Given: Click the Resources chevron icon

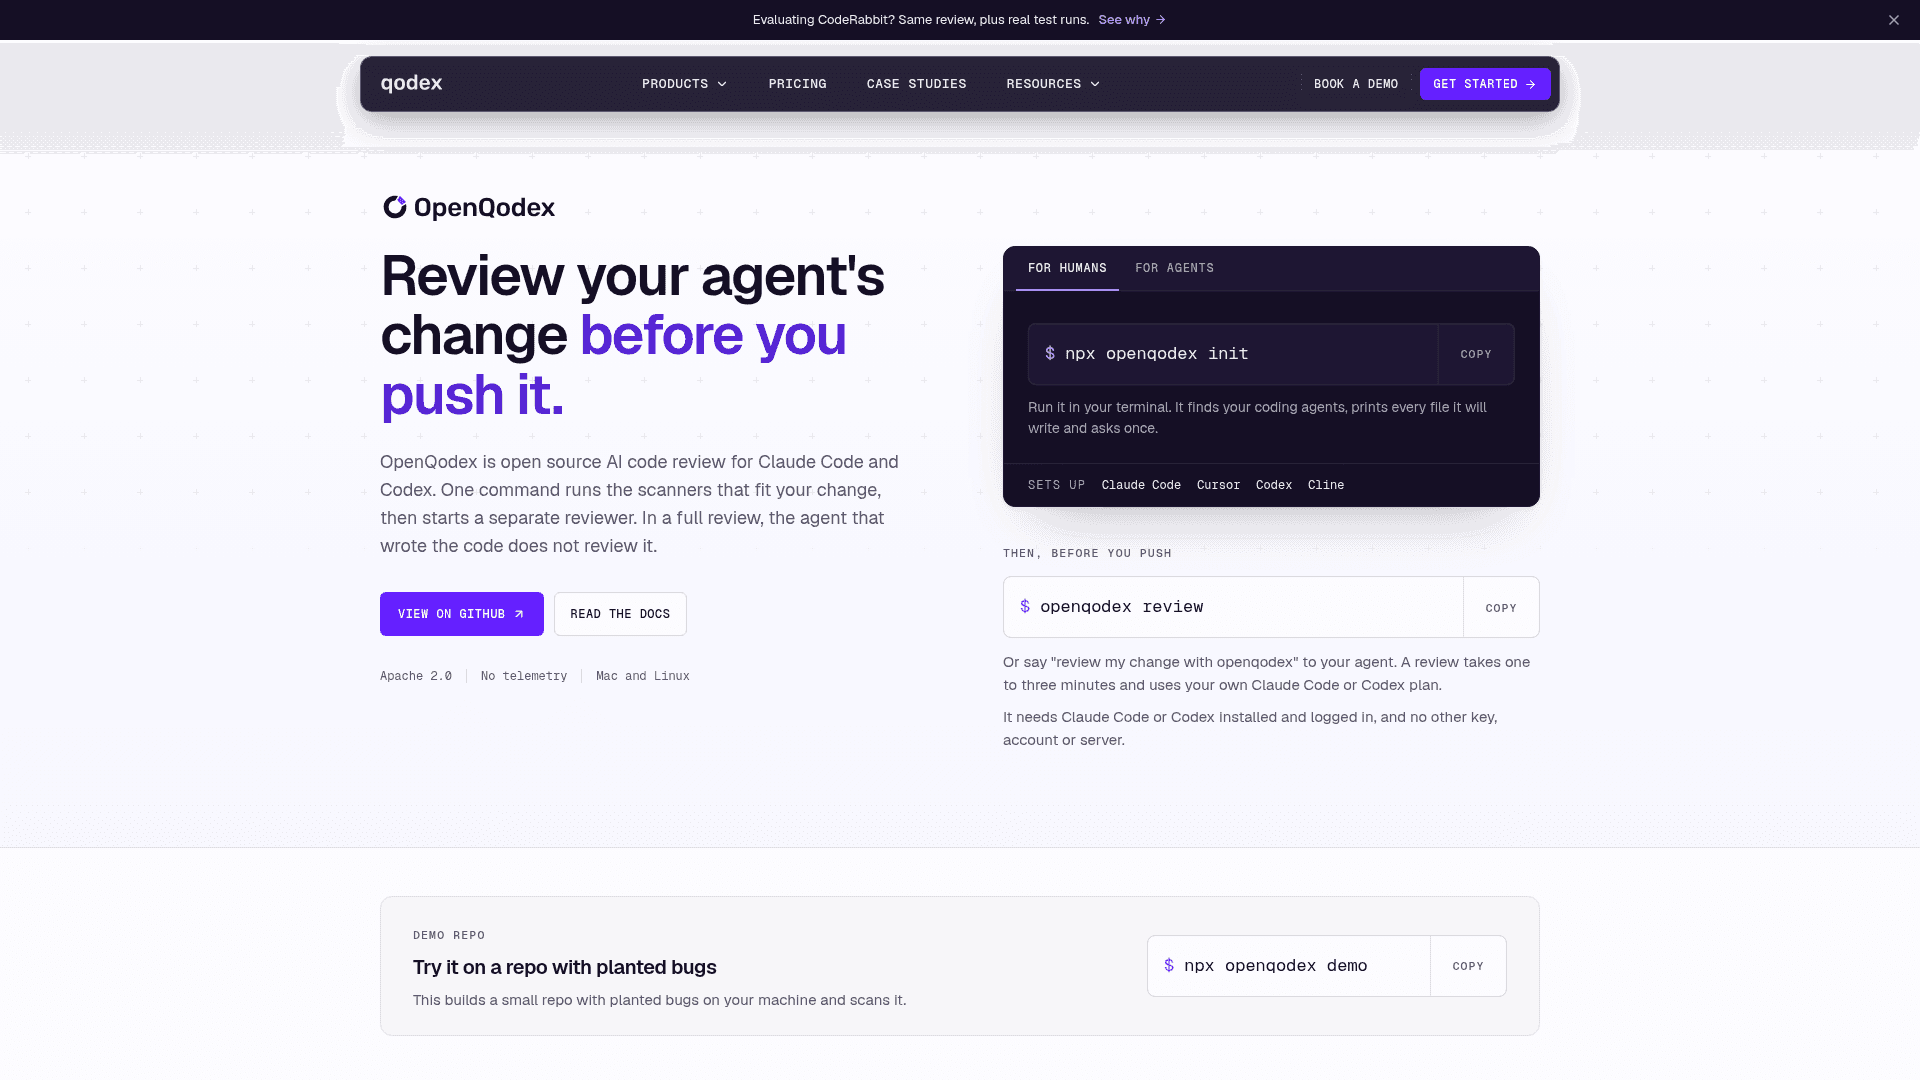Looking at the screenshot, I should [x=1095, y=84].
